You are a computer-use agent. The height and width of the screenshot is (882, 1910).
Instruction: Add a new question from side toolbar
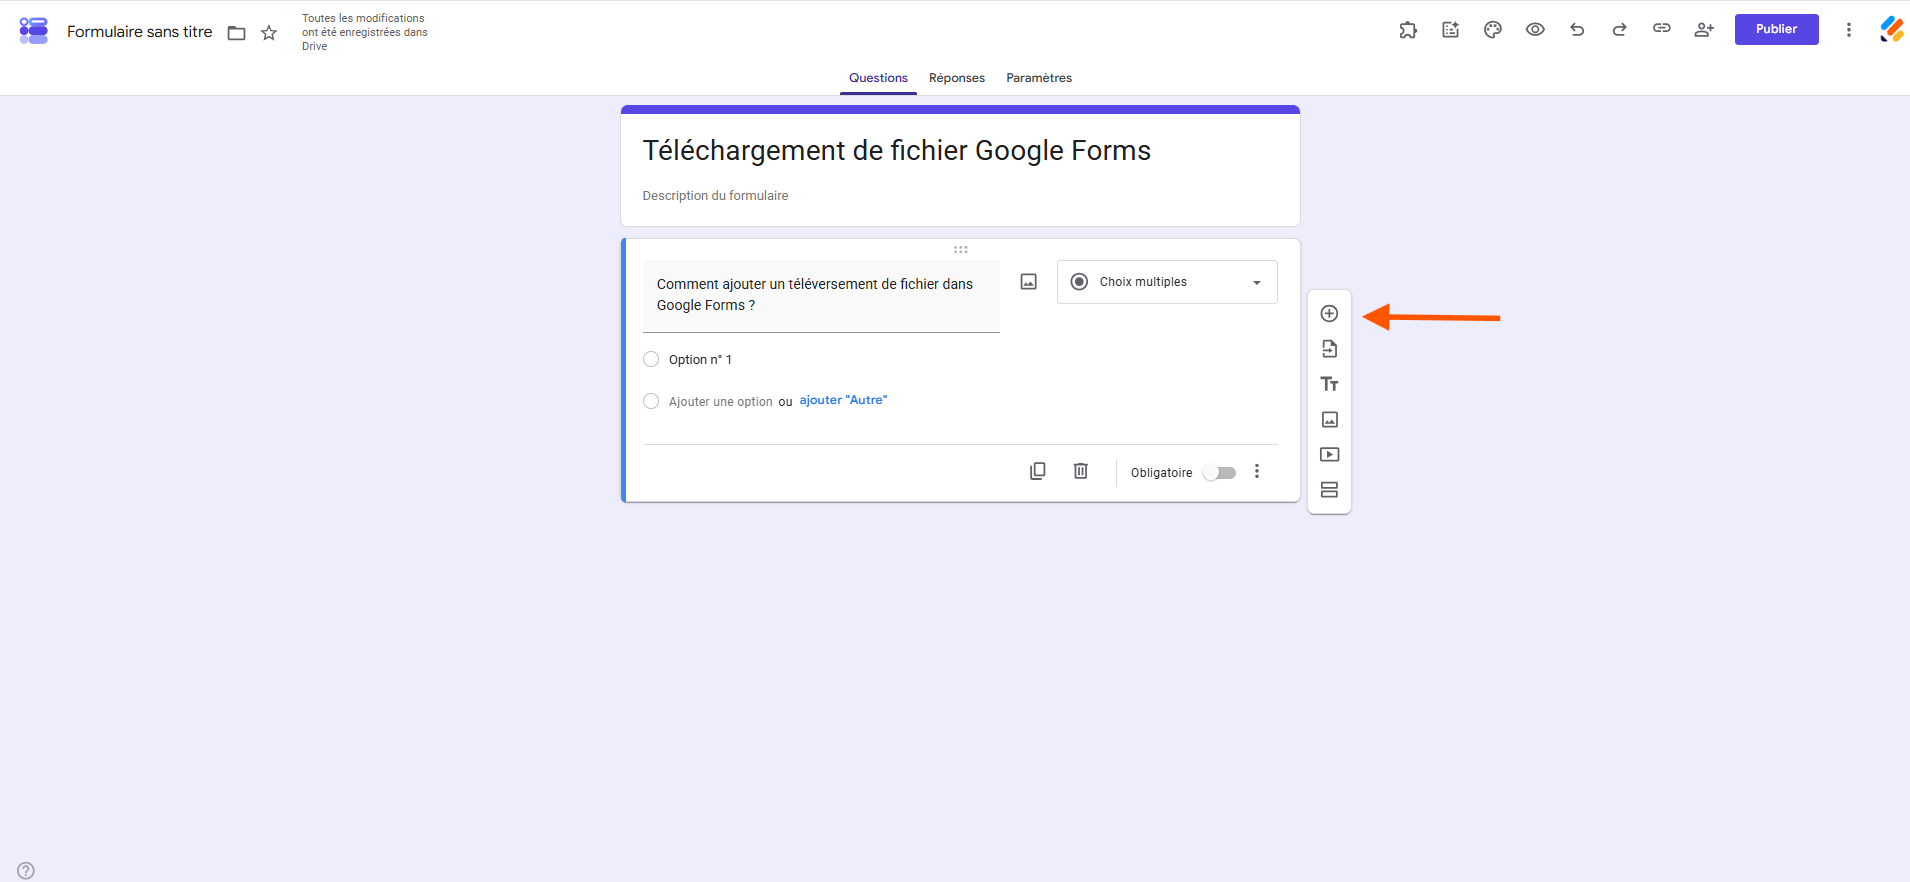(1329, 314)
